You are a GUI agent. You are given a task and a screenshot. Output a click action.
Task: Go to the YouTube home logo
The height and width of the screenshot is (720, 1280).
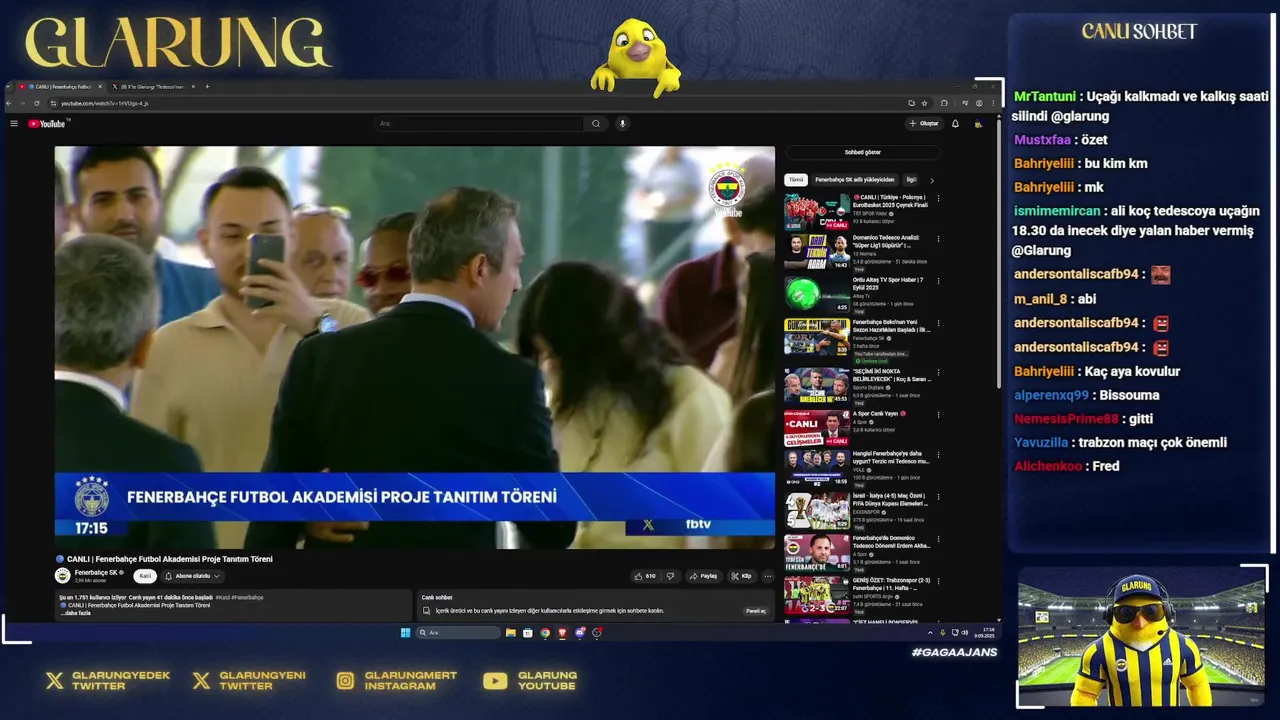click(47, 124)
